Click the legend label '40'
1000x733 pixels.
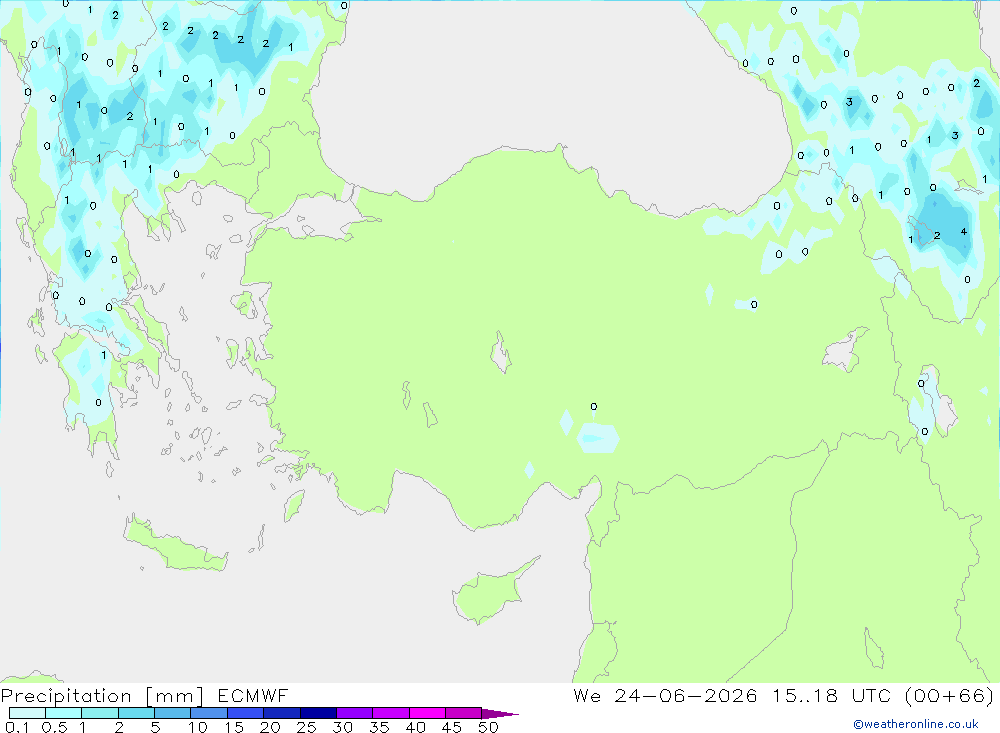(x=416, y=727)
